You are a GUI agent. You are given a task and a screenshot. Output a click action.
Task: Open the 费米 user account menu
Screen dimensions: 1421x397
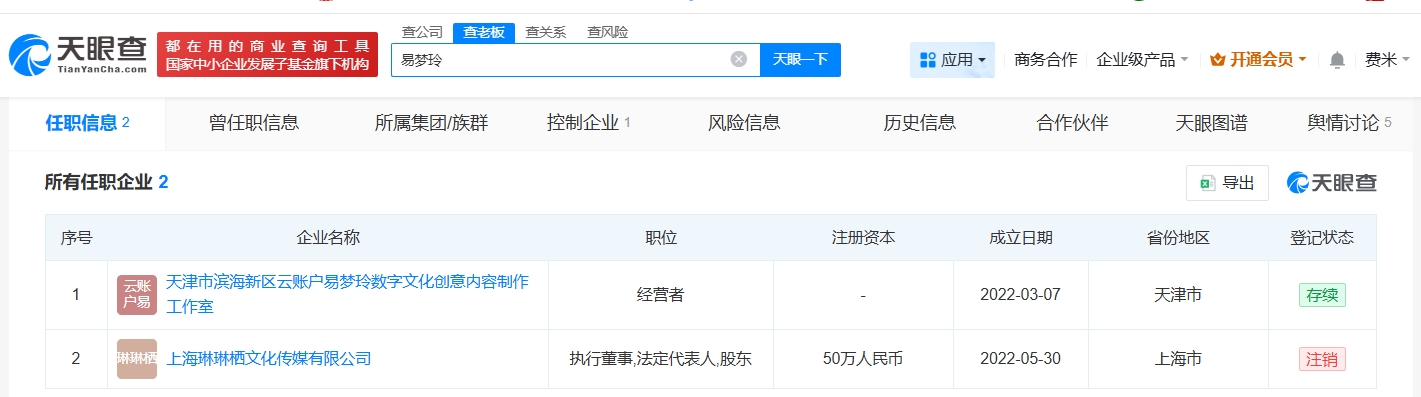[1387, 60]
